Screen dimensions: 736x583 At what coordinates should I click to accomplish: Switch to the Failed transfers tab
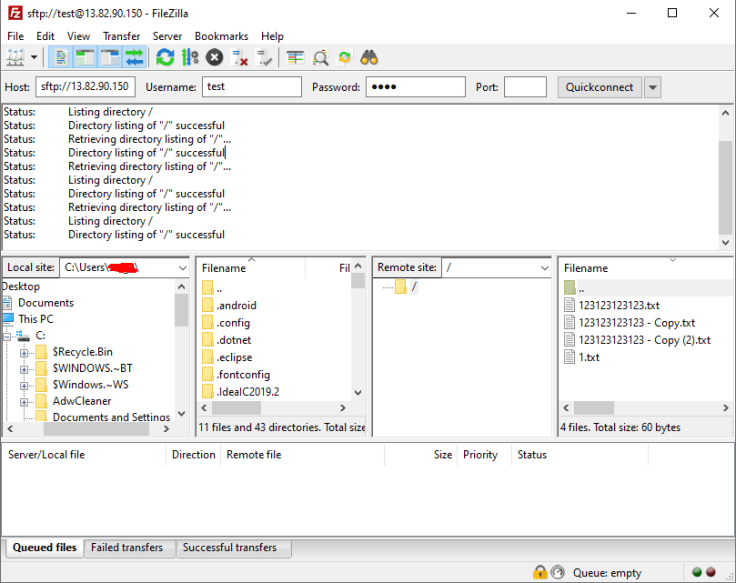[127, 548]
